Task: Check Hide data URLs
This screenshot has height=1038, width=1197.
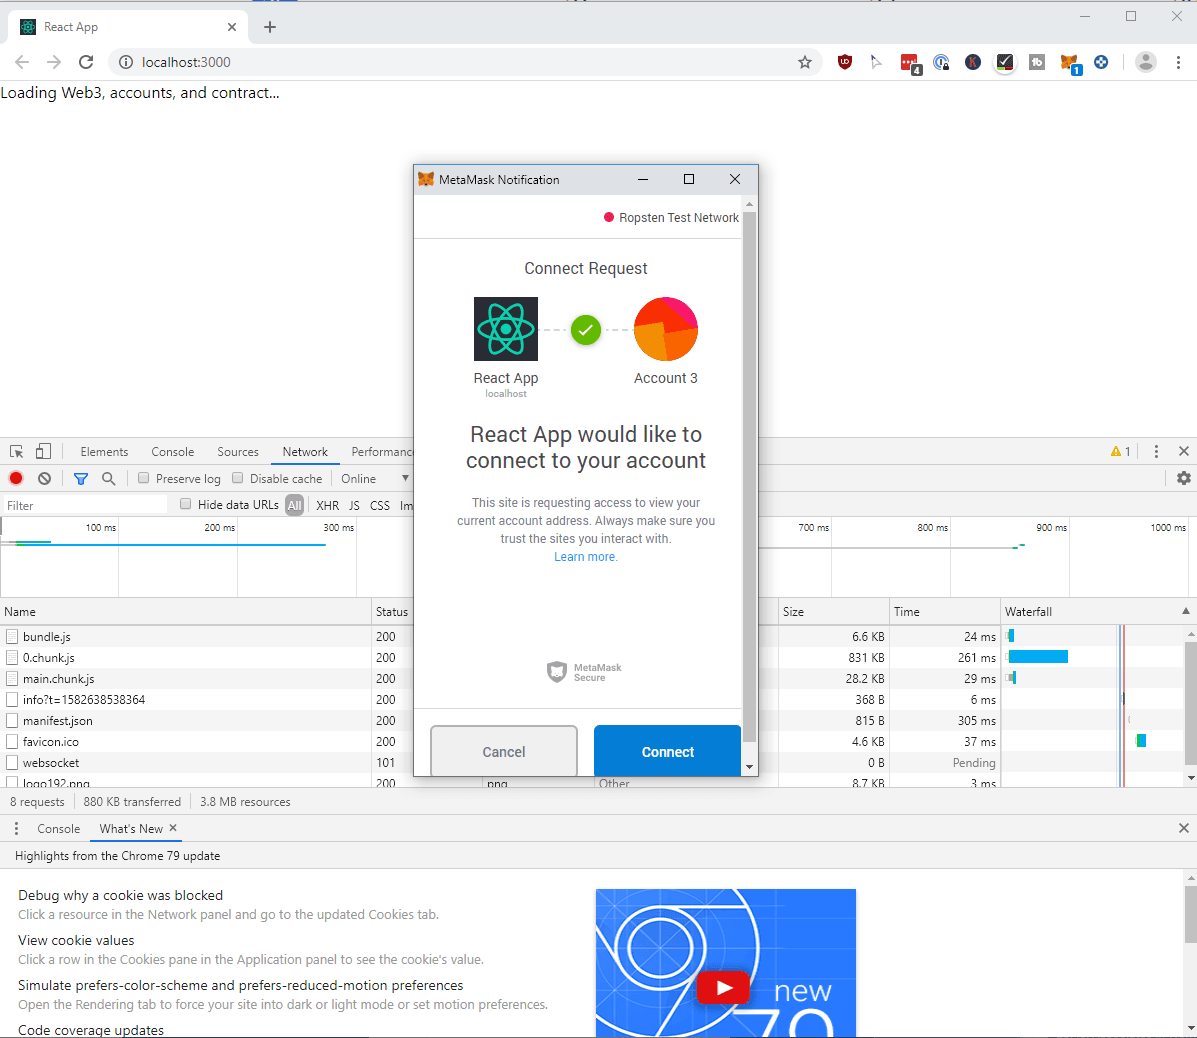Action: pyautogui.click(x=186, y=504)
